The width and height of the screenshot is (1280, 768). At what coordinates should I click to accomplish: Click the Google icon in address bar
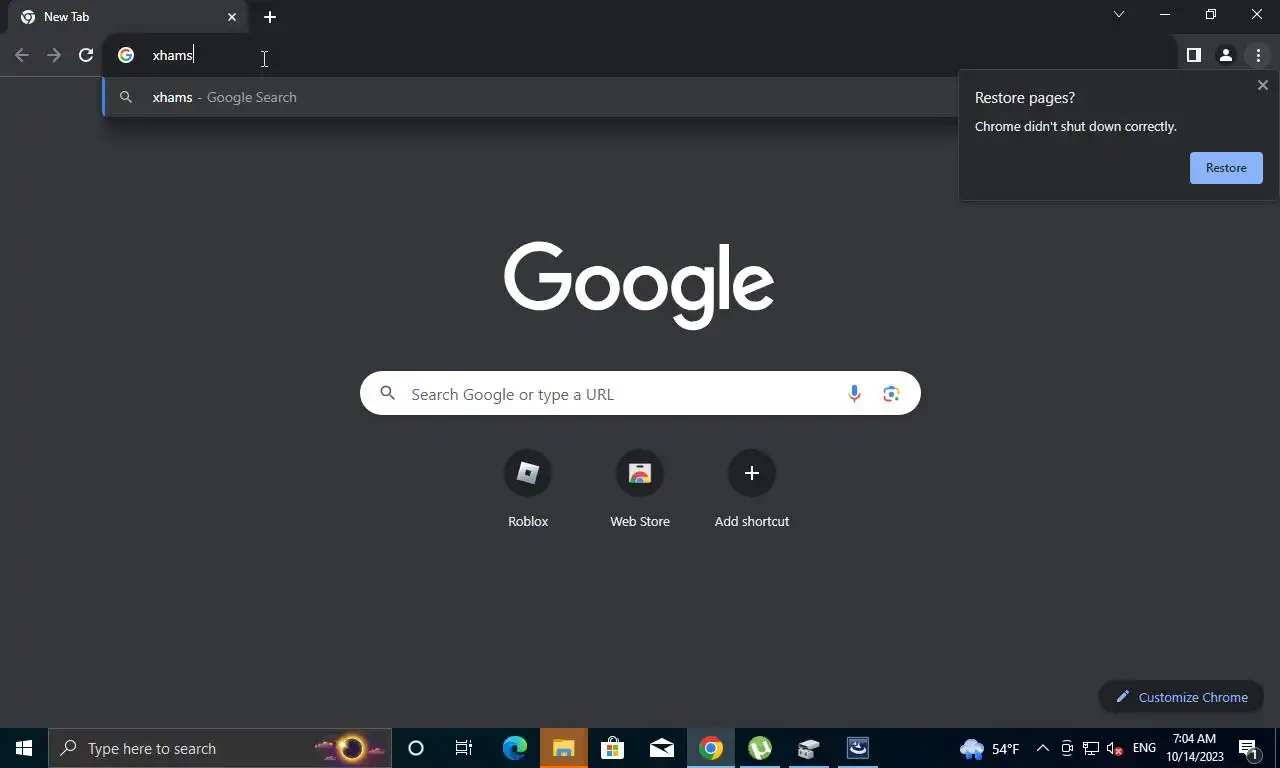[126, 56]
